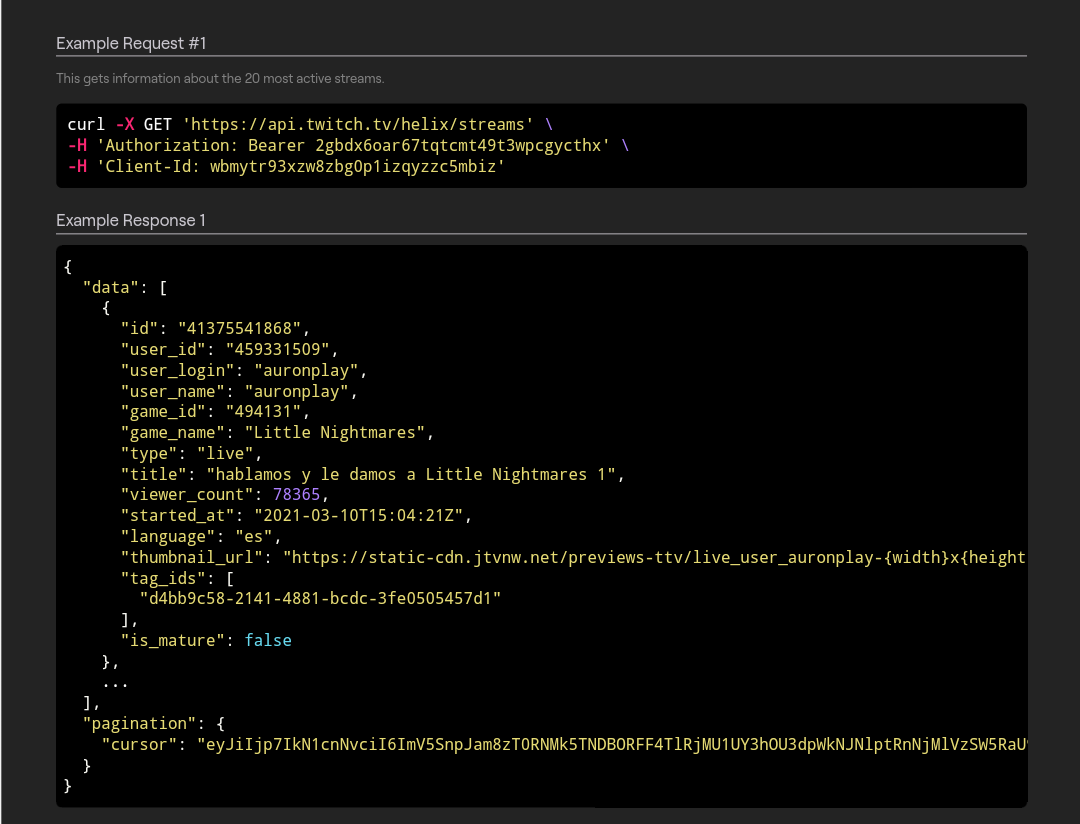Click the thumbnail_url static-cdn link text
This screenshot has height=824, width=1080.
click(654, 557)
